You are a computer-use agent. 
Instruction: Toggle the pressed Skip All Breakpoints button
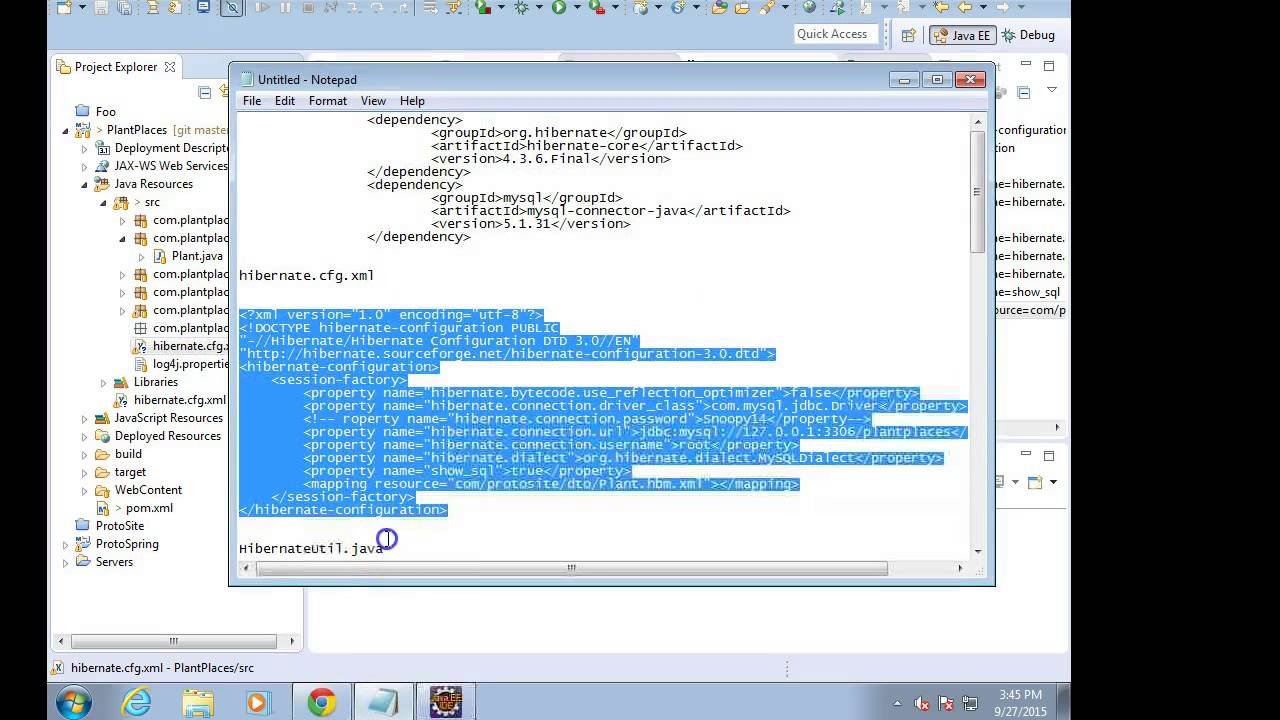tap(232, 8)
